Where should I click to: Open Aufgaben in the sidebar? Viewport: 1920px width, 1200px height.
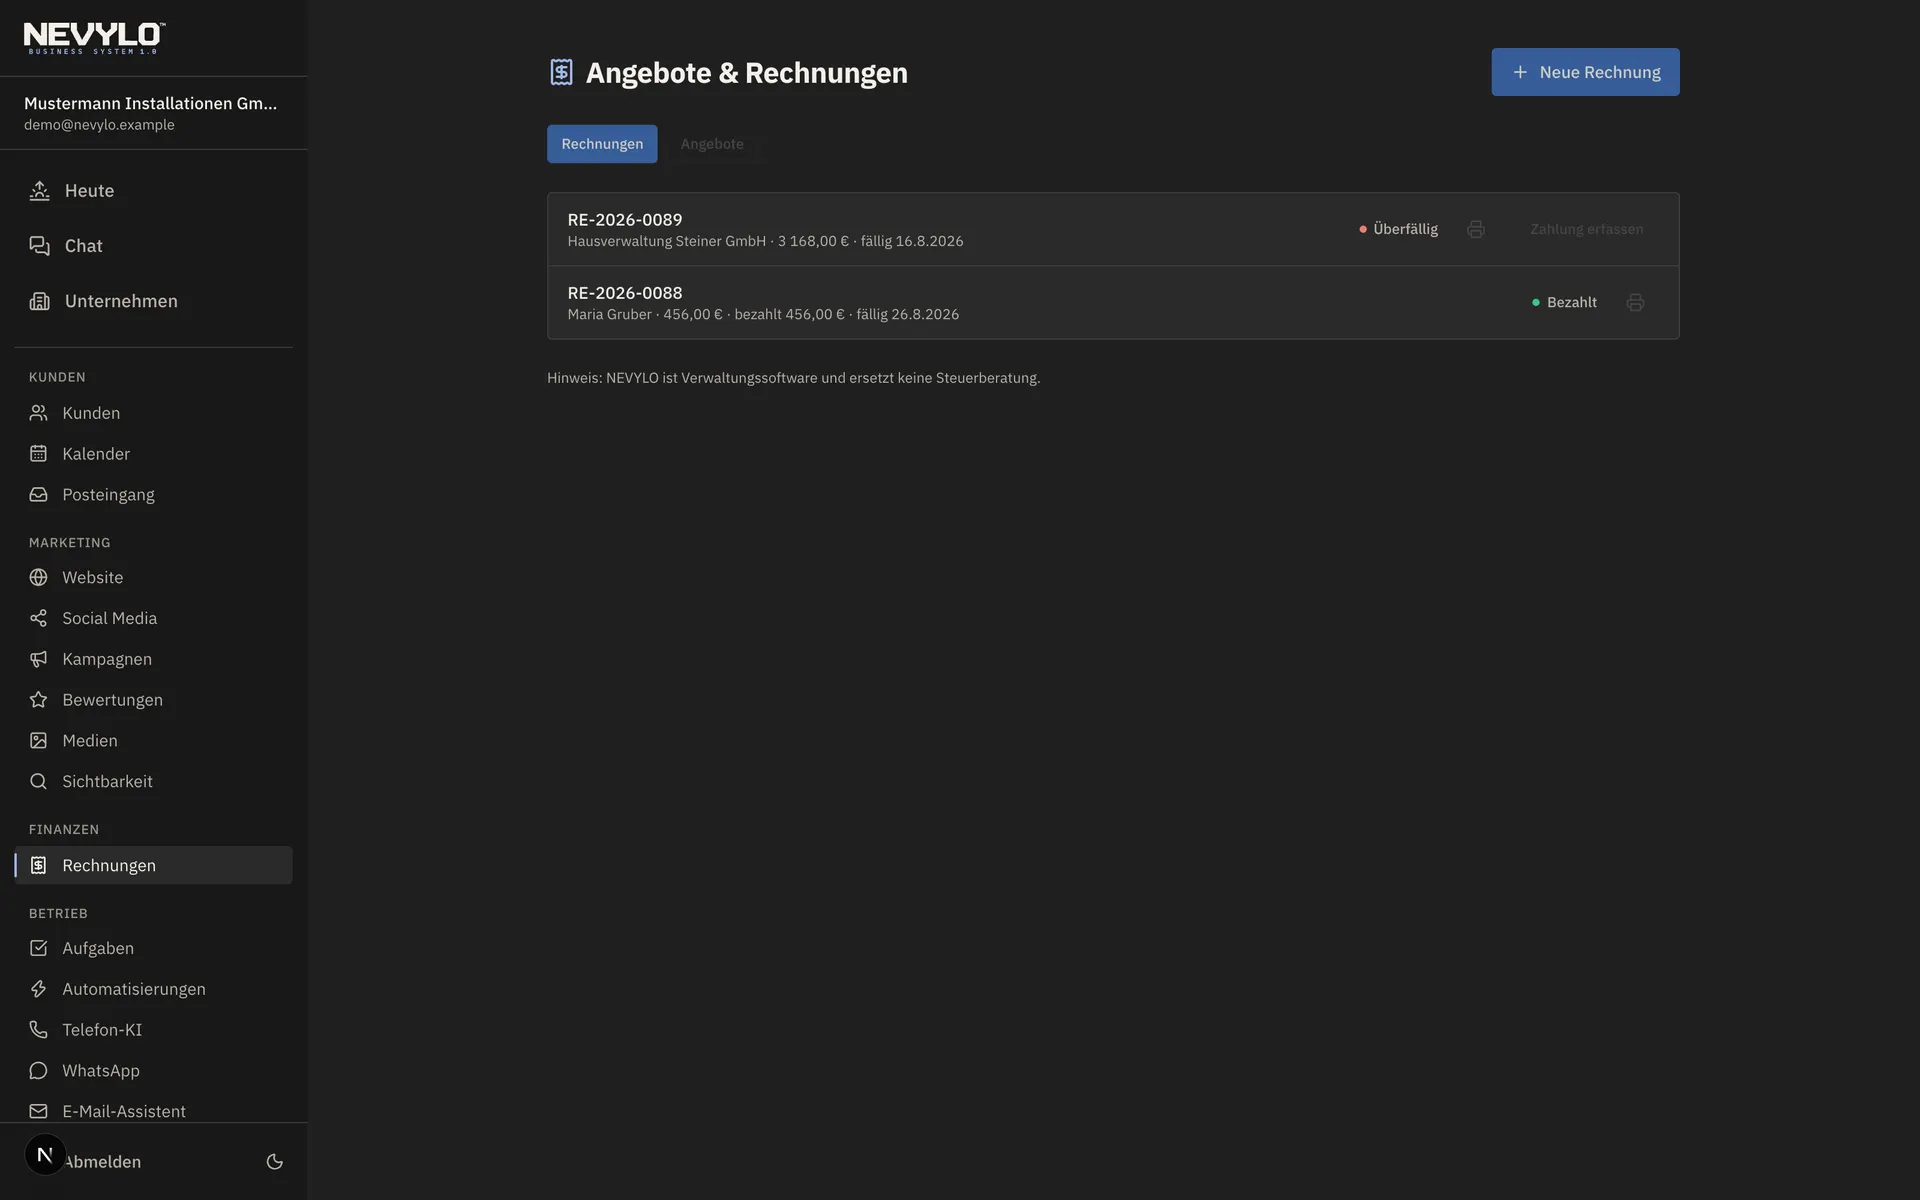pos(153,948)
